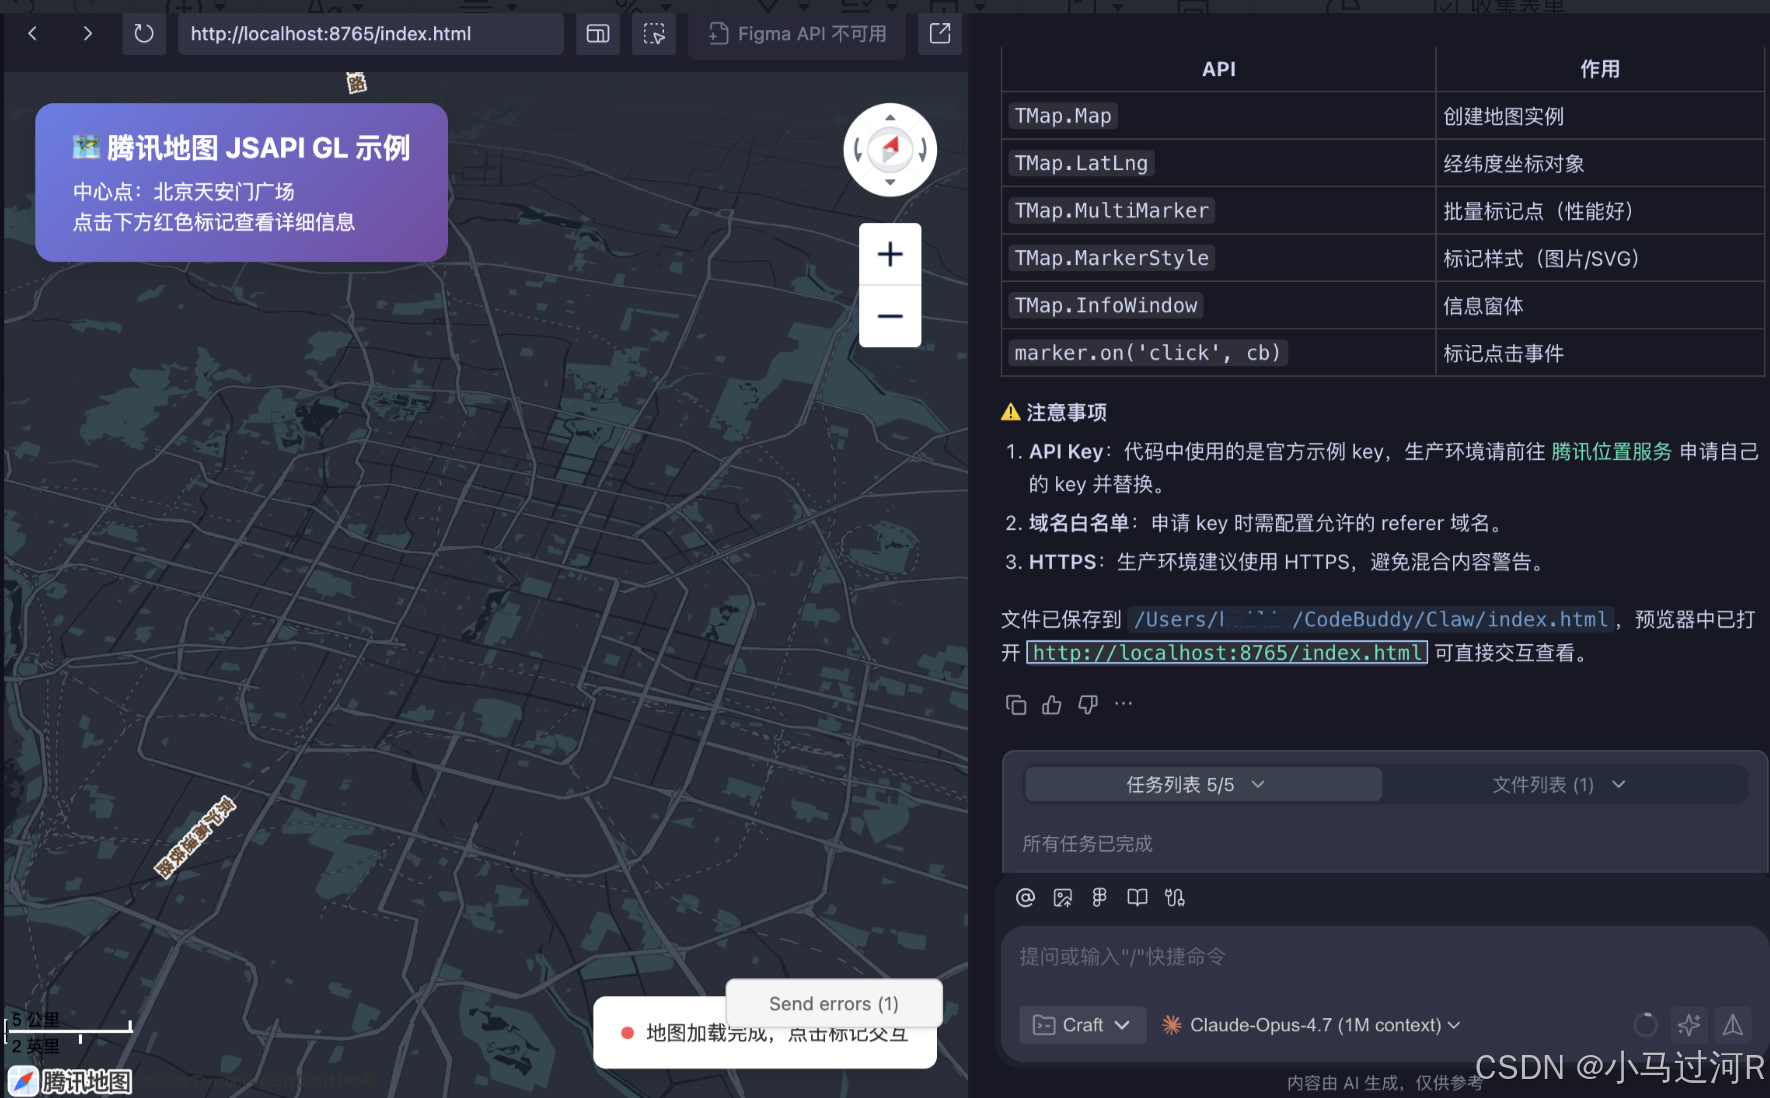This screenshot has width=1770, height=1098.
Task: Activate the element selection tool
Action: pos(654,34)
